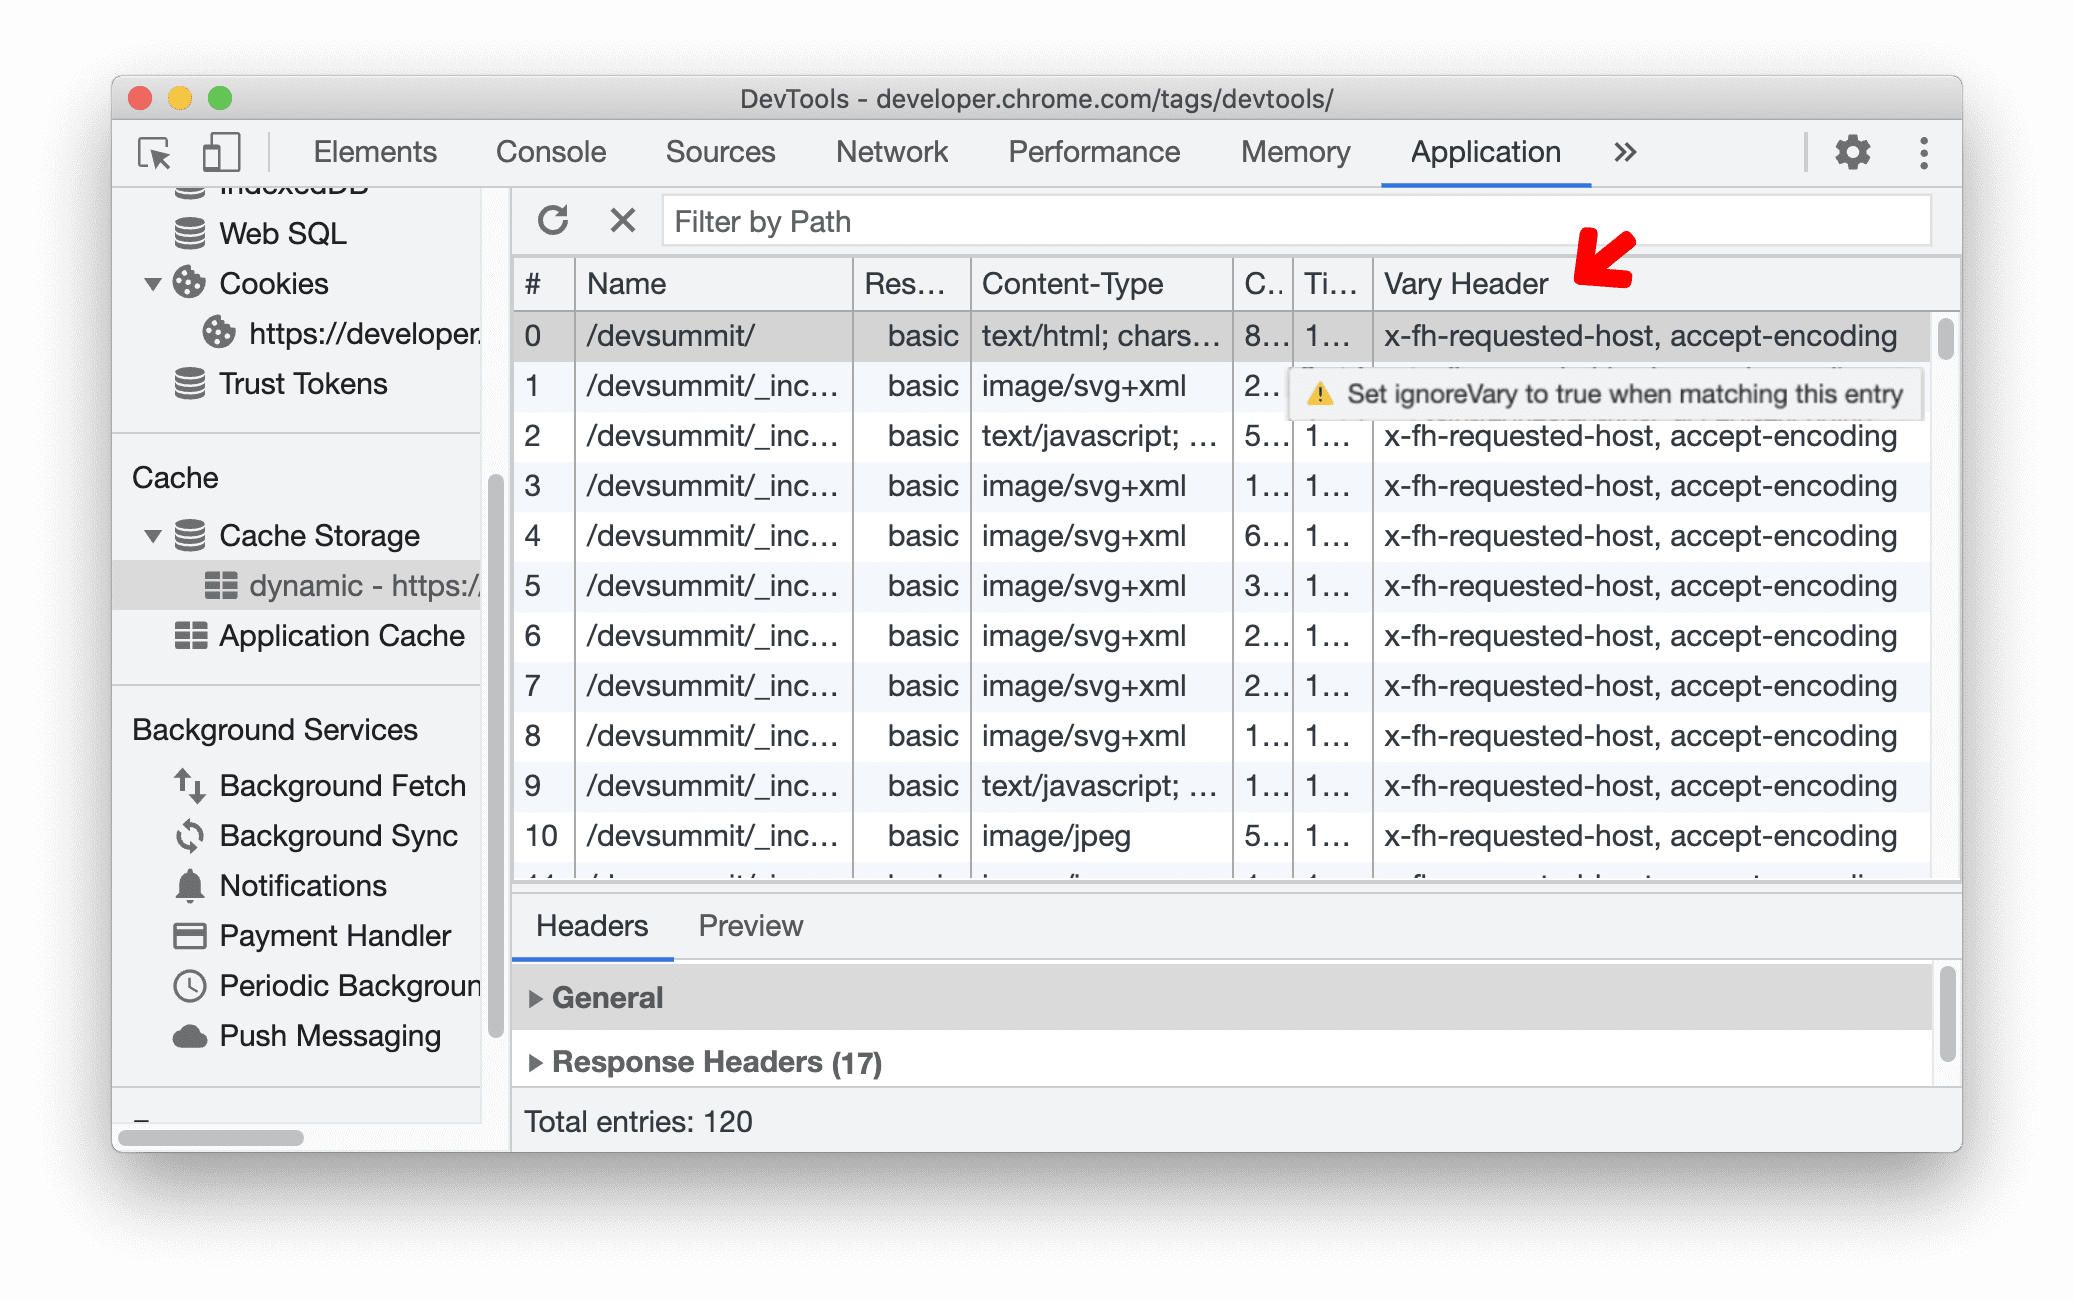Select the Network panel tab

coord(892,150)
